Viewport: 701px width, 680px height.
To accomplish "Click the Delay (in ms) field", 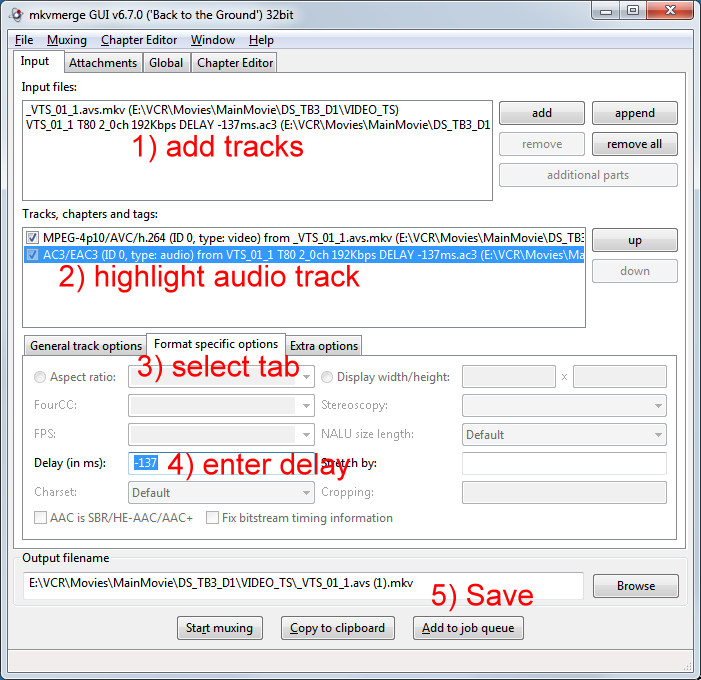I will click(x=221, y=463).
